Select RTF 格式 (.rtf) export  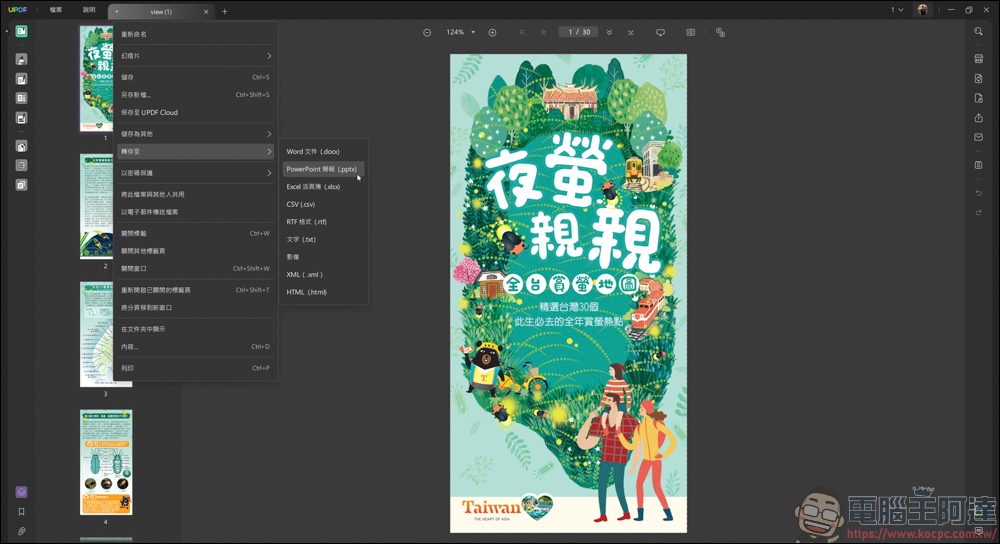(323, 222)
